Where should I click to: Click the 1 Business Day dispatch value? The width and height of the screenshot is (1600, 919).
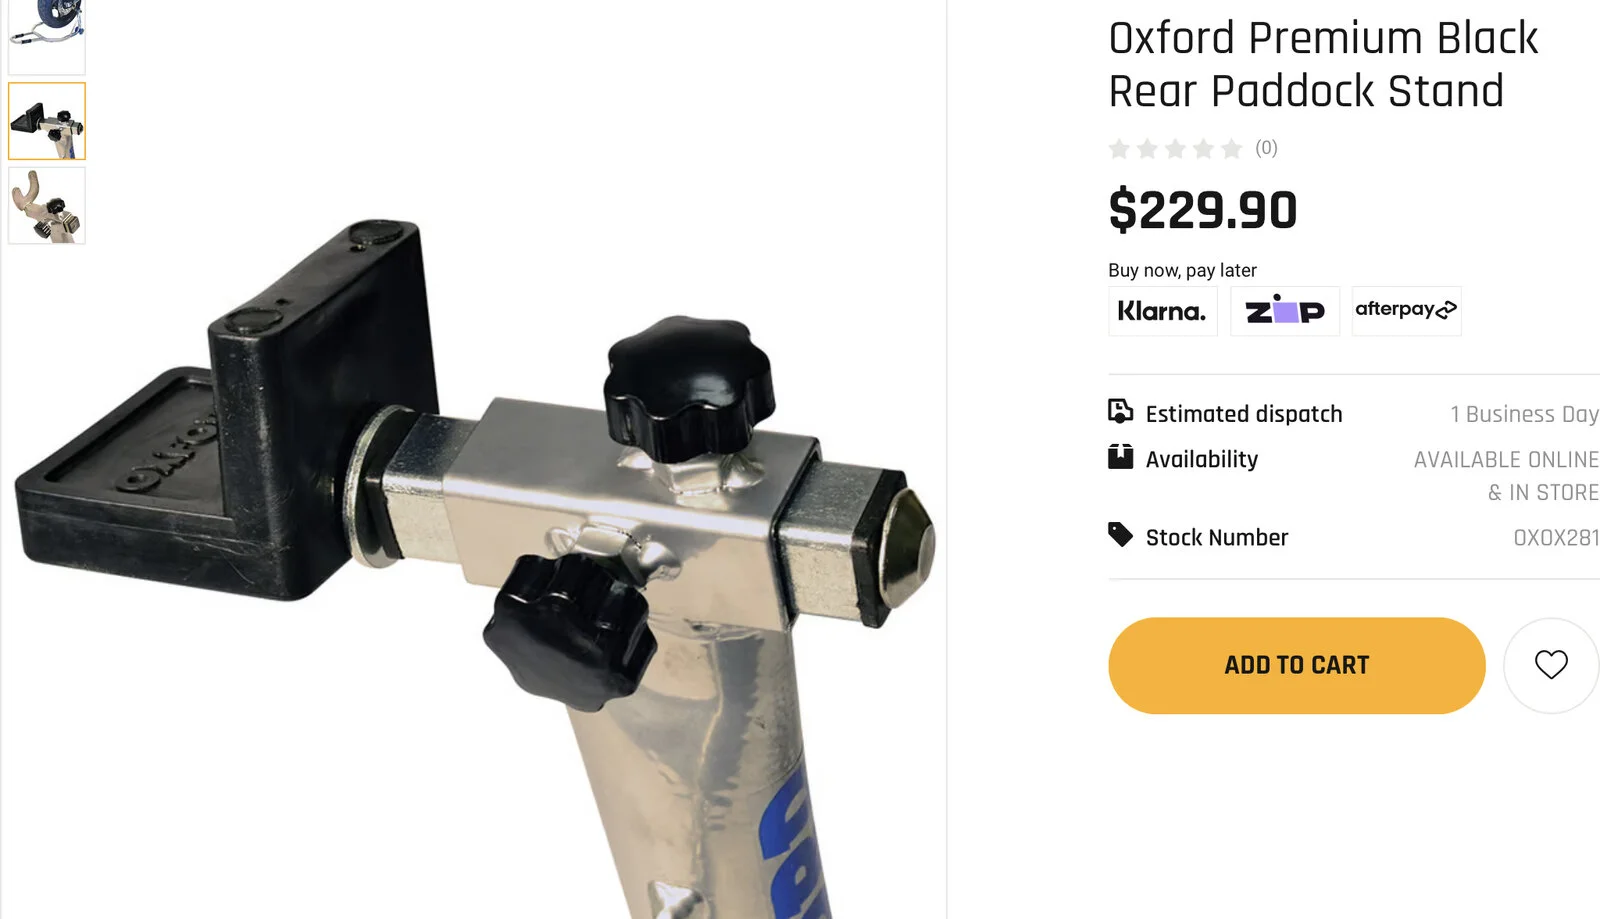click(x=1524, y=414)
